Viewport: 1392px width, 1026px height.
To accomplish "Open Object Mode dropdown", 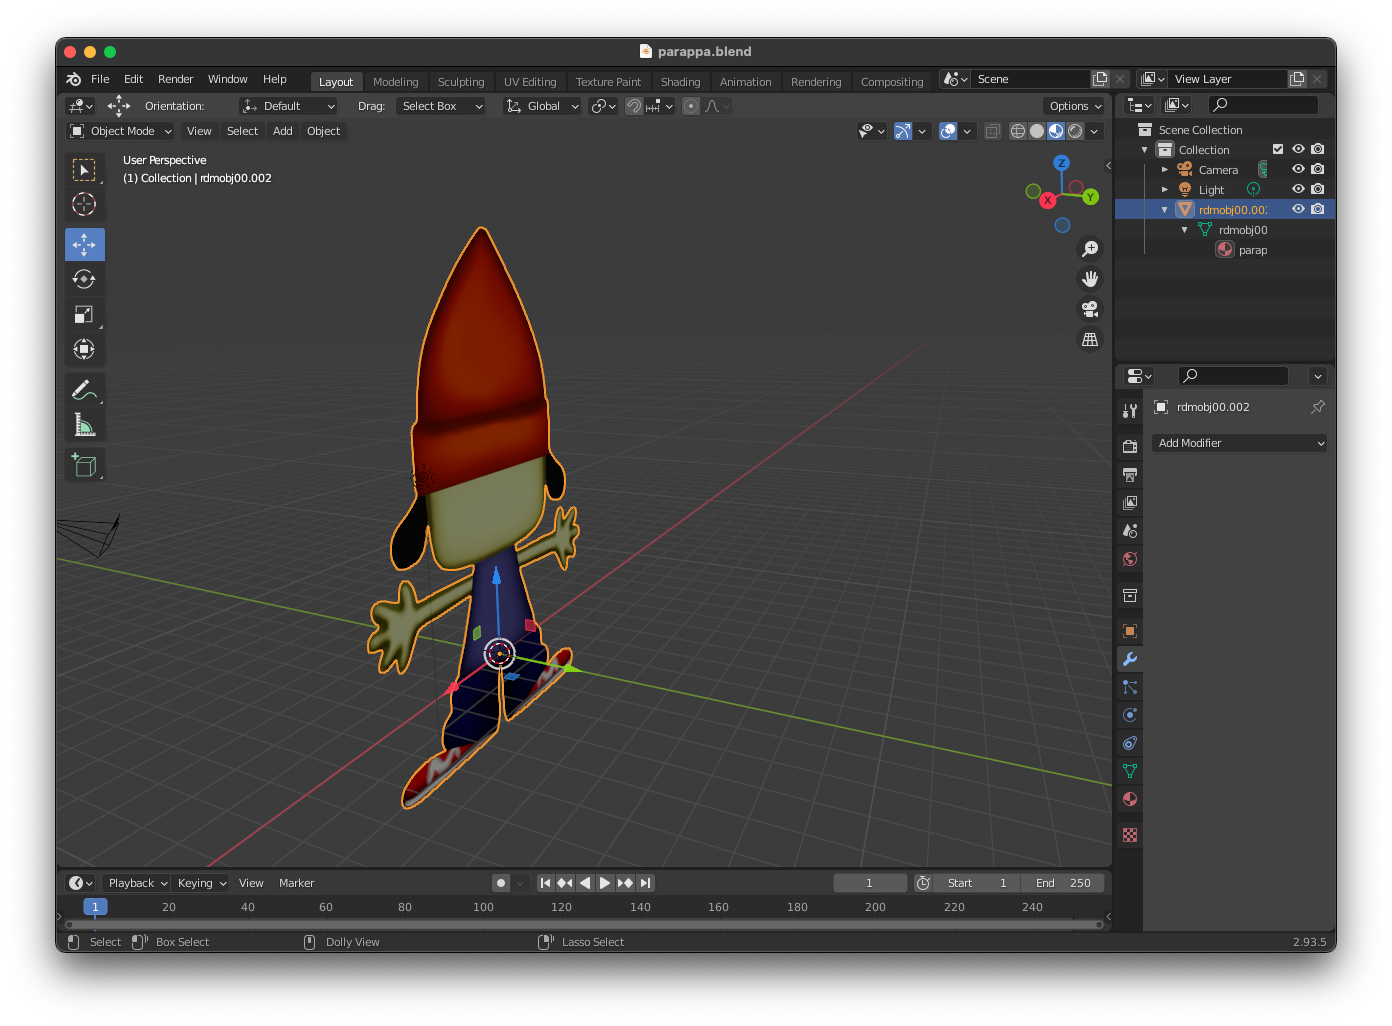I will coord(121,131).
